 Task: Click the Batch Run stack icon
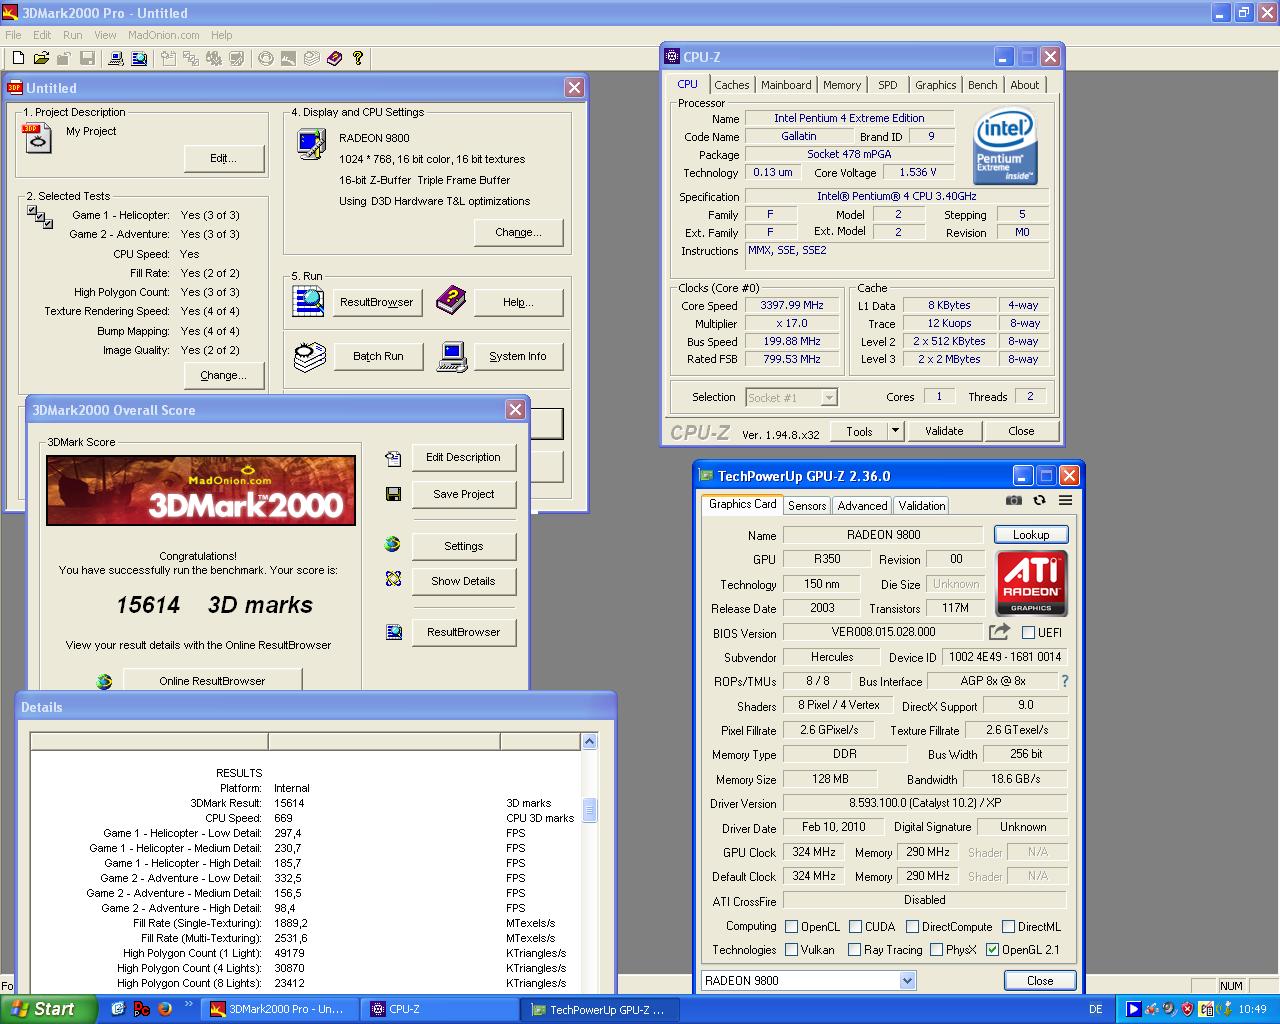310,356
